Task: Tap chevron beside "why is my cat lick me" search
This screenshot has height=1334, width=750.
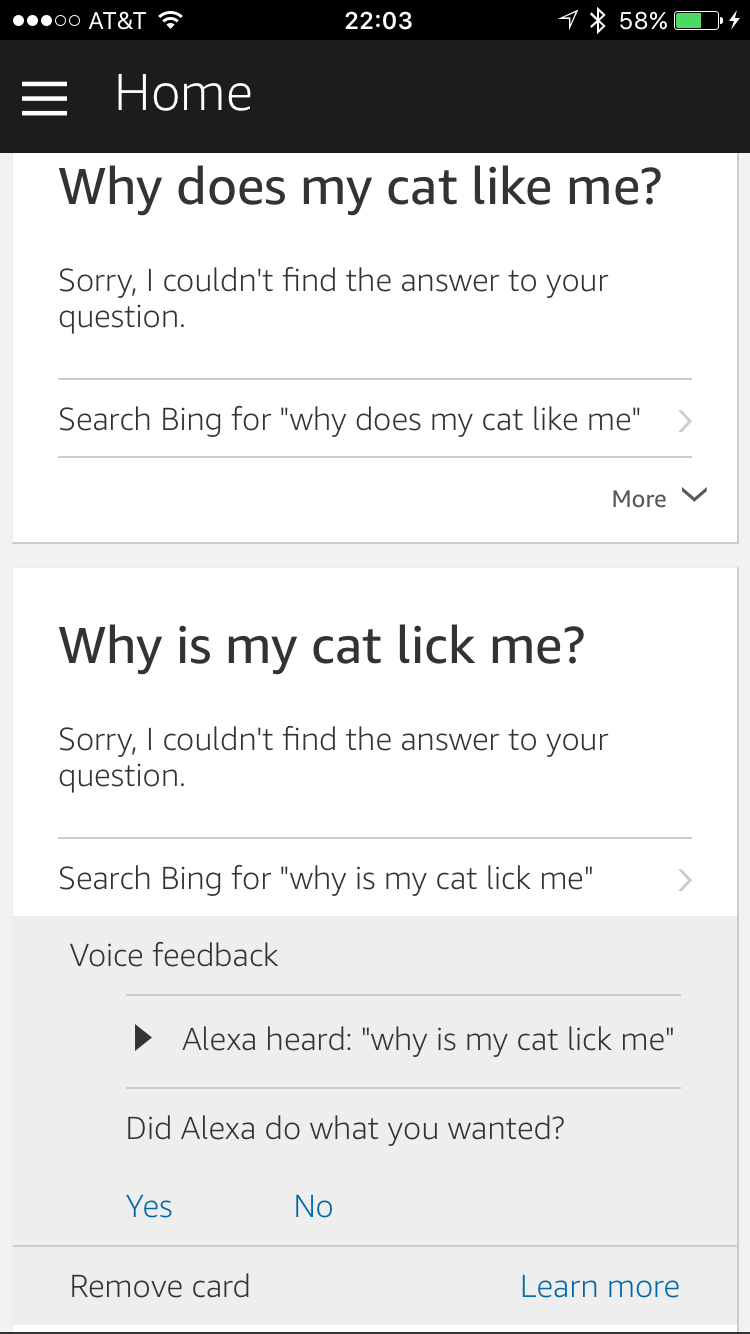Action: click(x=685, y=880)
